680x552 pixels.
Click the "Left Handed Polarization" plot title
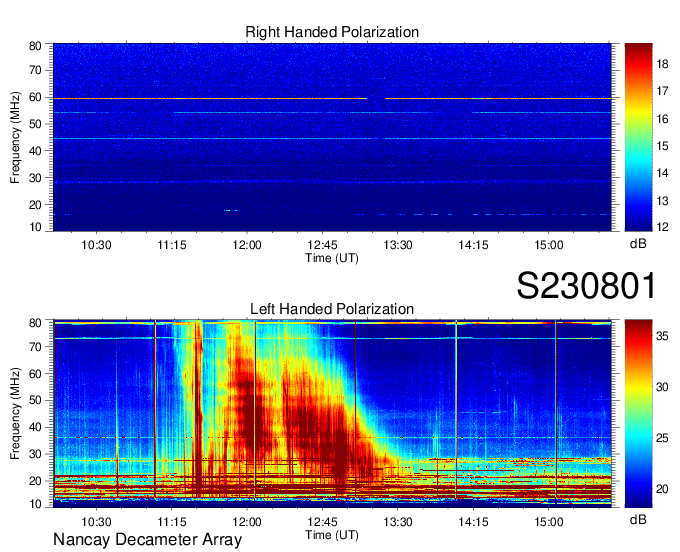pyautogui.click(x=332, y=309)
